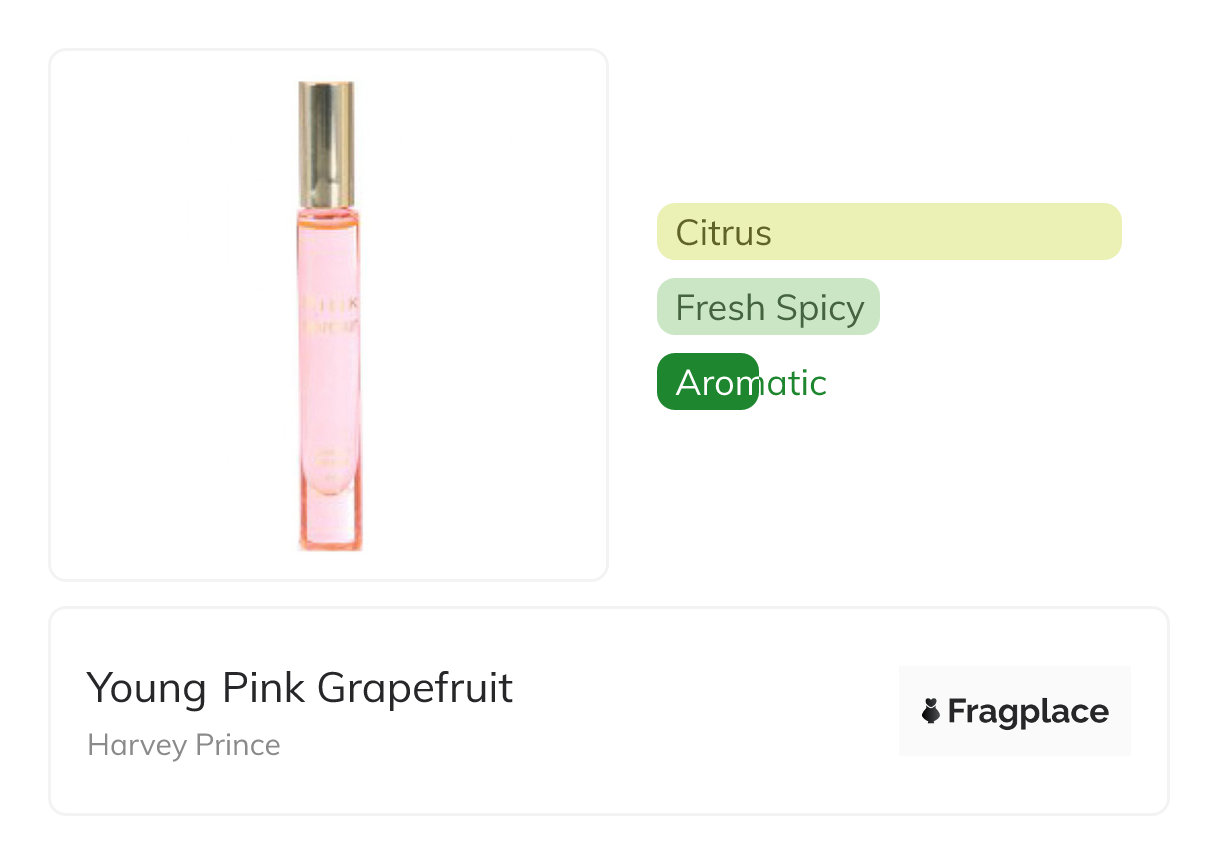Screen dimensions: 1218x864
Task: Select the dark green Aromatic accord bar
Action: tap(707, 382)
